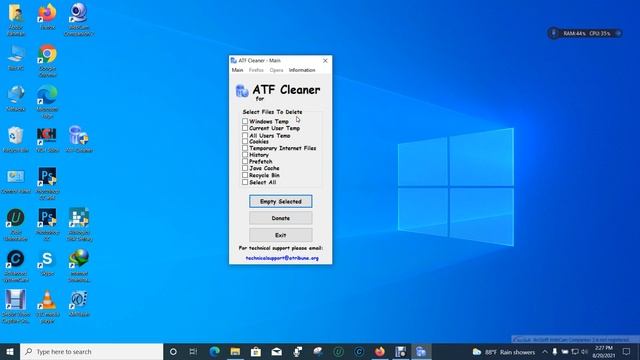The width and height of the screenshot is (640, 360).
Task: Select the Firefox desktop shortcut
Action: point(47,18)
